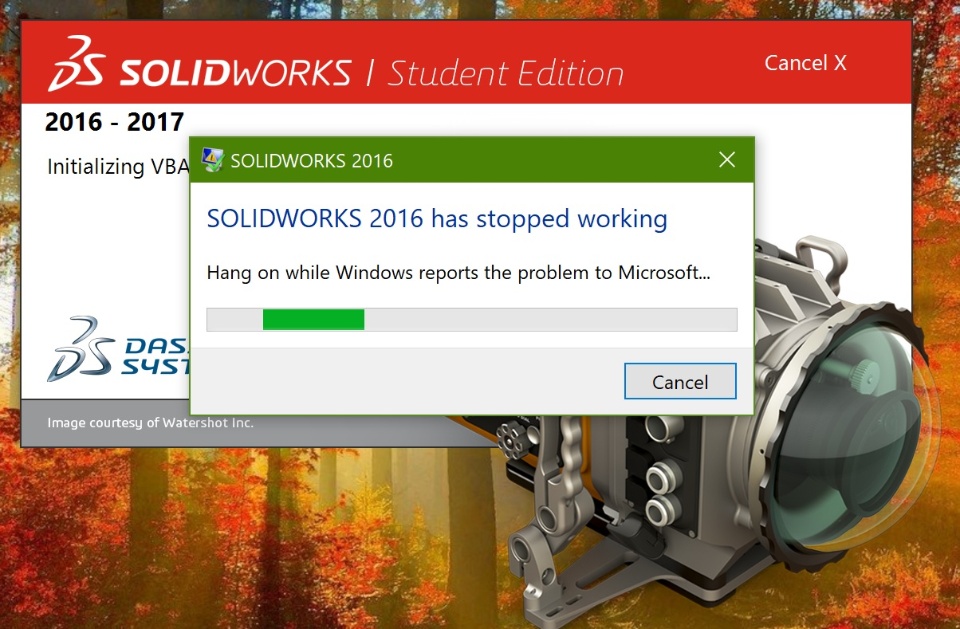
Task: Click the '2016 - 2017' version label
Action: 114,122
